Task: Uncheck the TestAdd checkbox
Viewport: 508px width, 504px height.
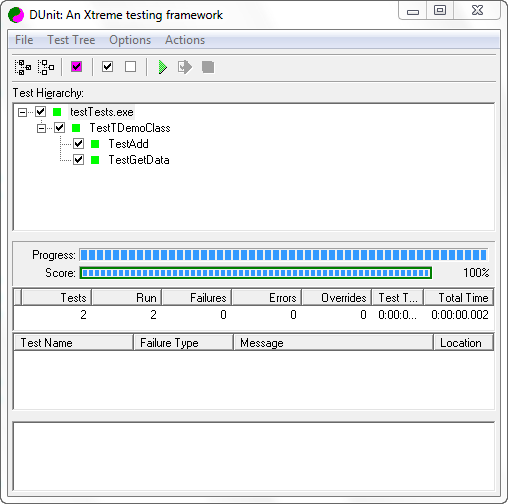Action: 79,144
